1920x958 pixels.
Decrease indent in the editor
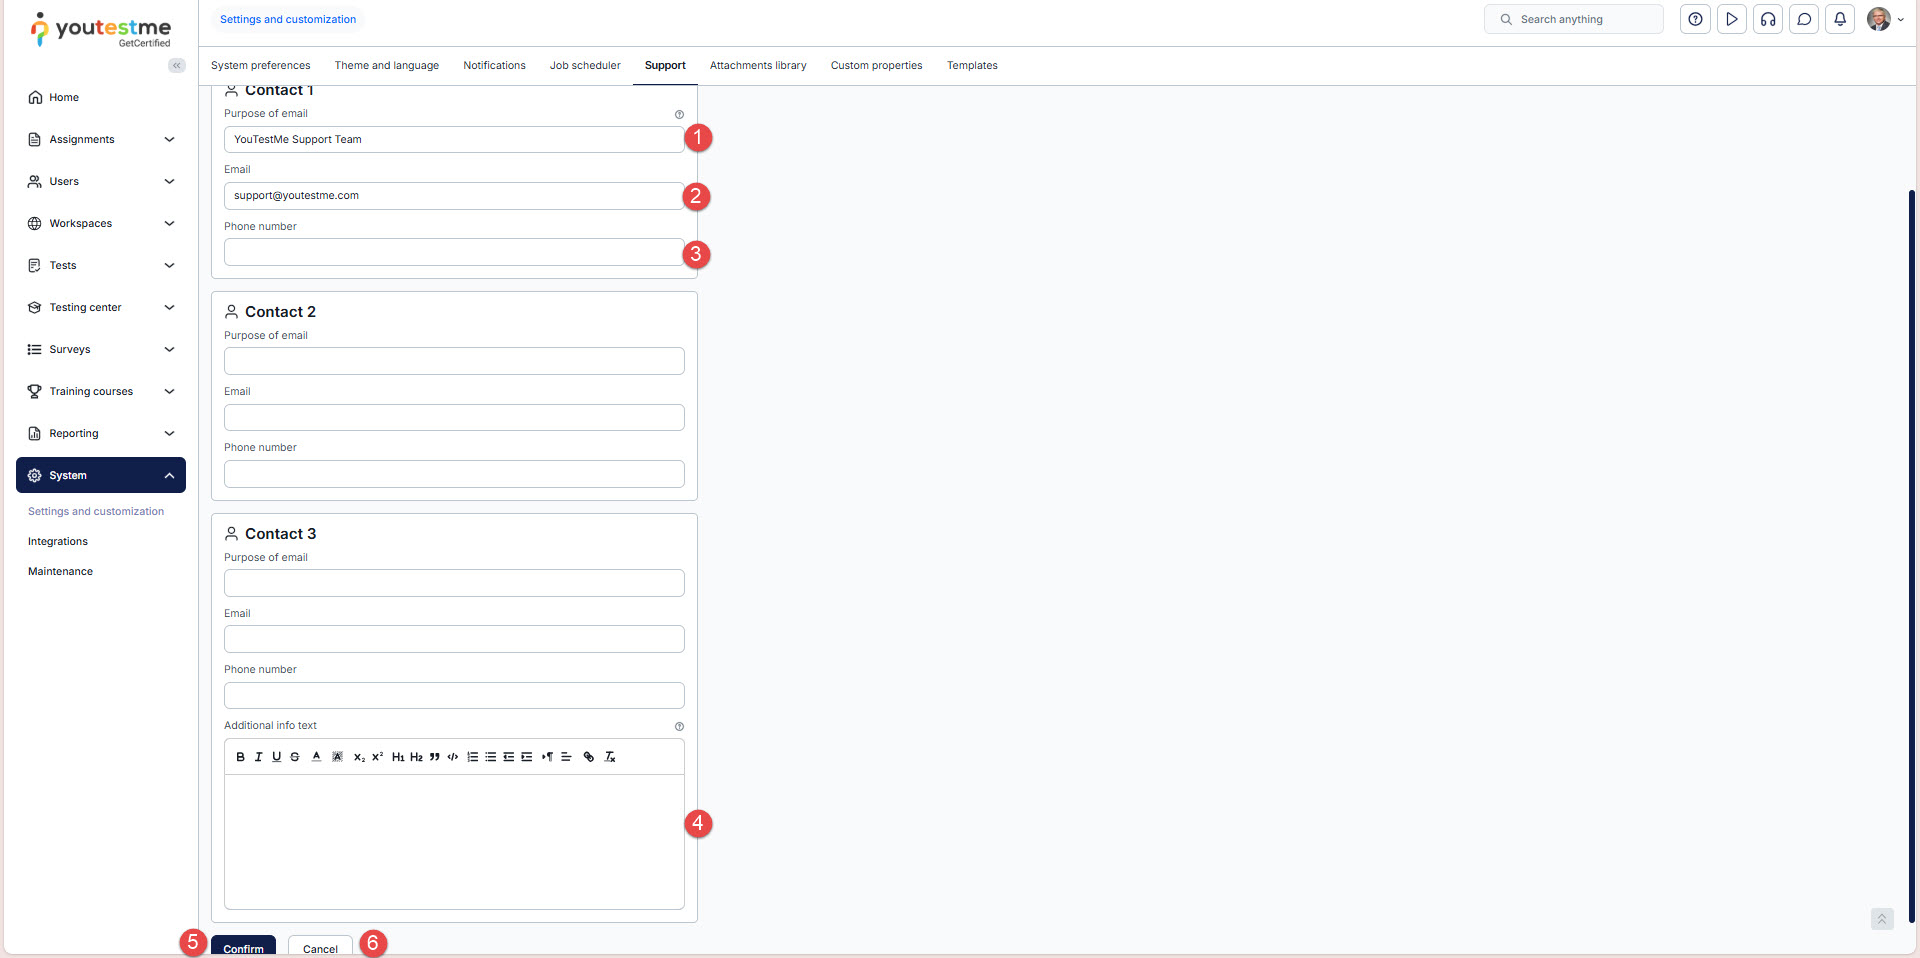pyautogui.click(x=509, y=757)
